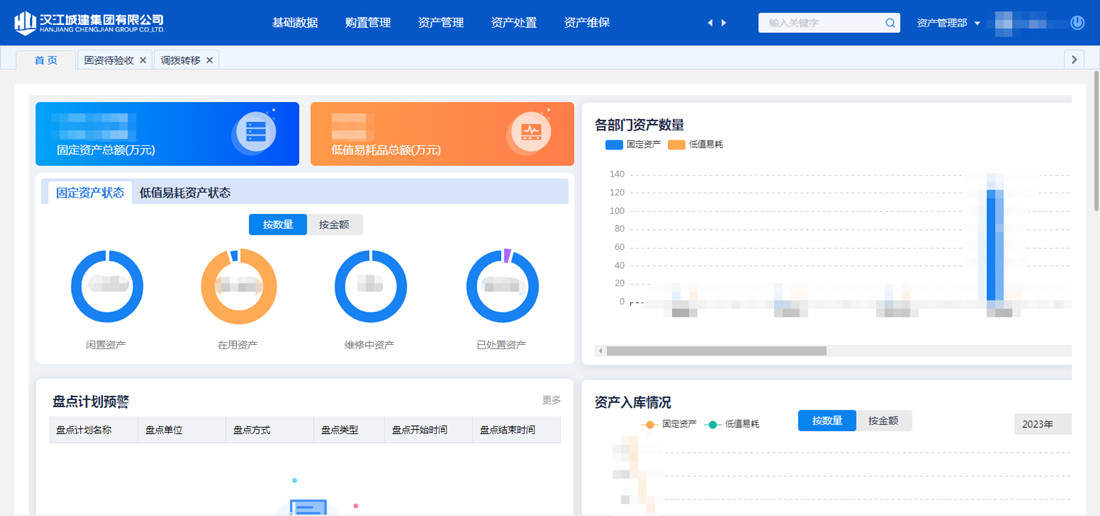Open the 资产管理部 department dropdown
1100x516 pixels.
pos(948,23)
